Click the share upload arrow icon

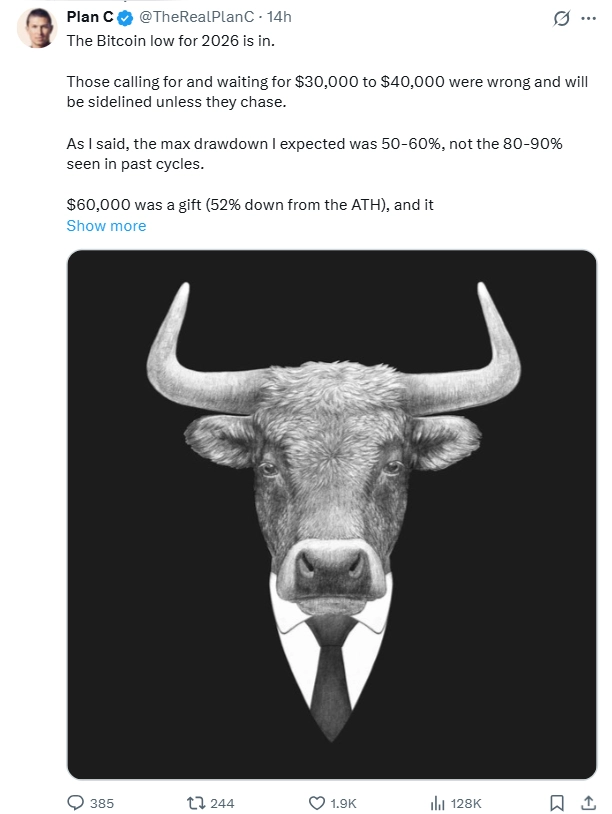click(x=587, y=802)
